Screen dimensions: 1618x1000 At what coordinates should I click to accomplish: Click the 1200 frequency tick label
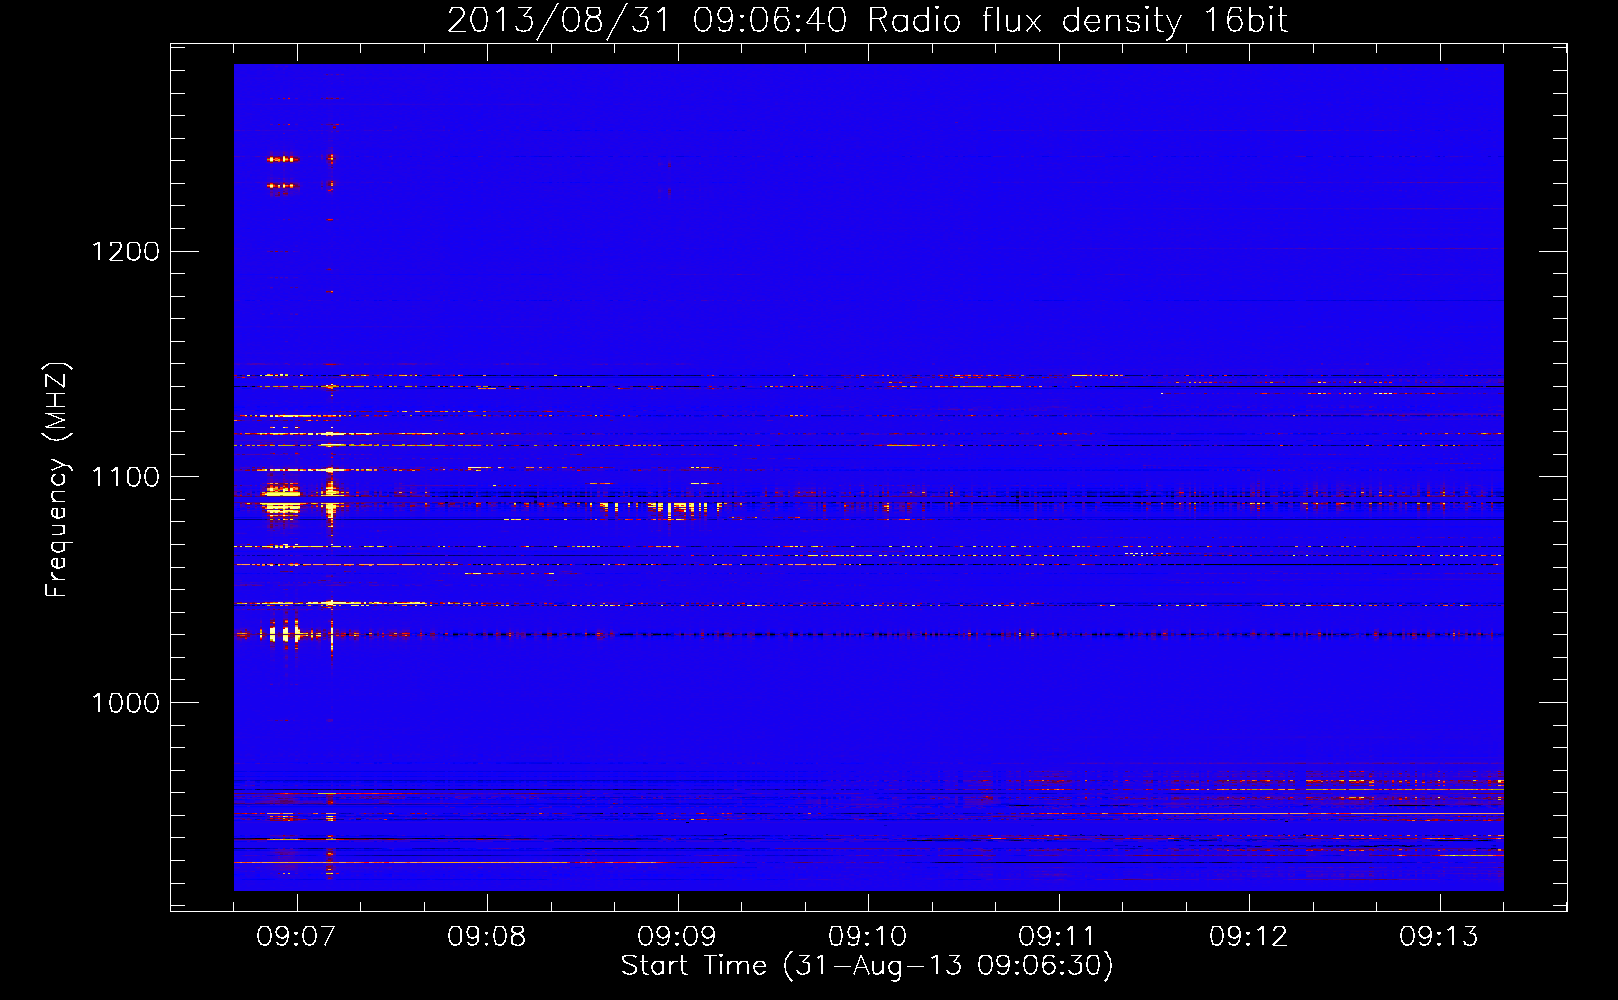click(x=125, y=251)
